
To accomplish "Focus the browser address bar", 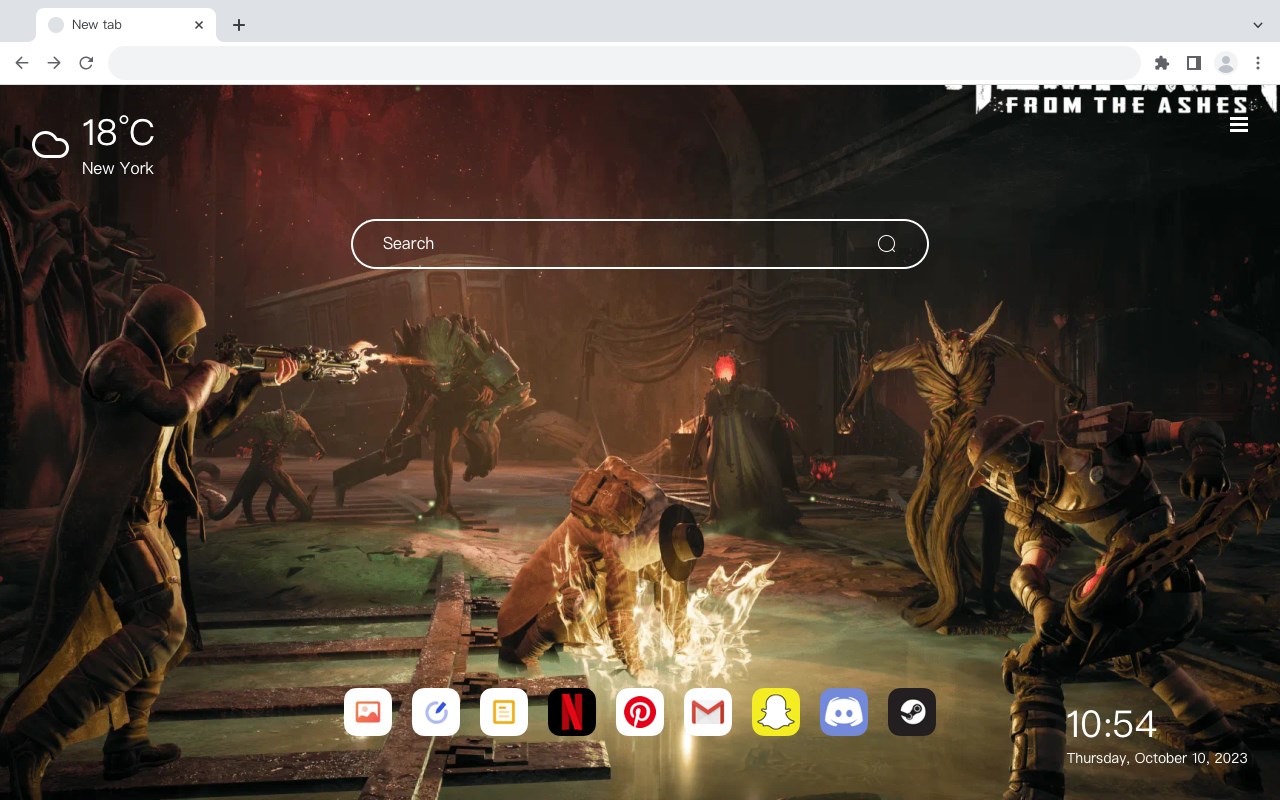I will point(624,63).
